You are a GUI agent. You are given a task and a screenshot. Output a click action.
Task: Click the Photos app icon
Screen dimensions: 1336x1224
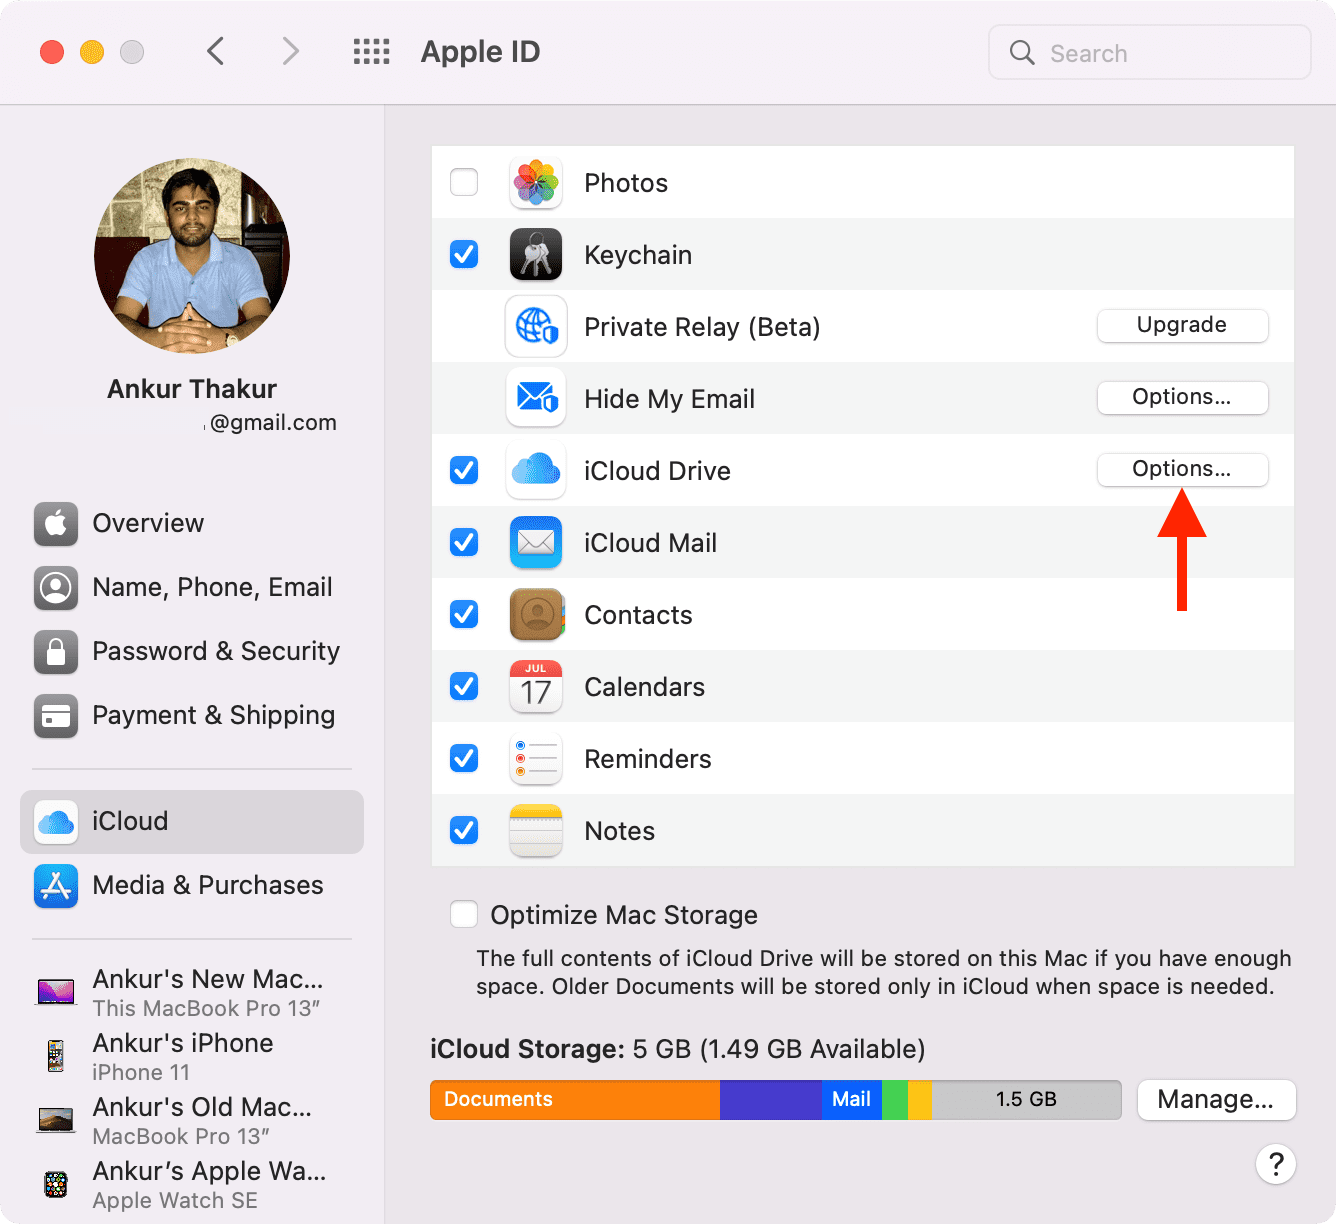[536, 183]
